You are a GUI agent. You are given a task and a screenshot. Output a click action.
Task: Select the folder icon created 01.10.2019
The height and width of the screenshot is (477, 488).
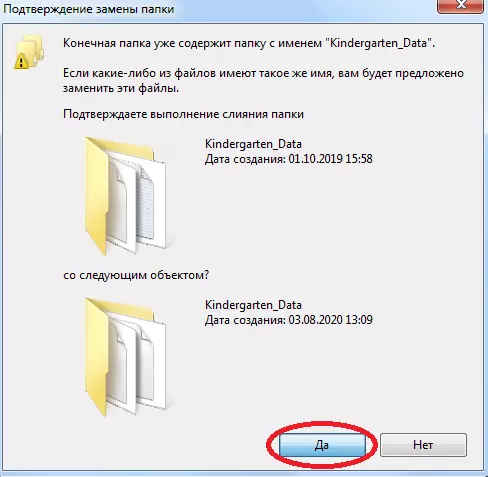(x=125, y=196)
